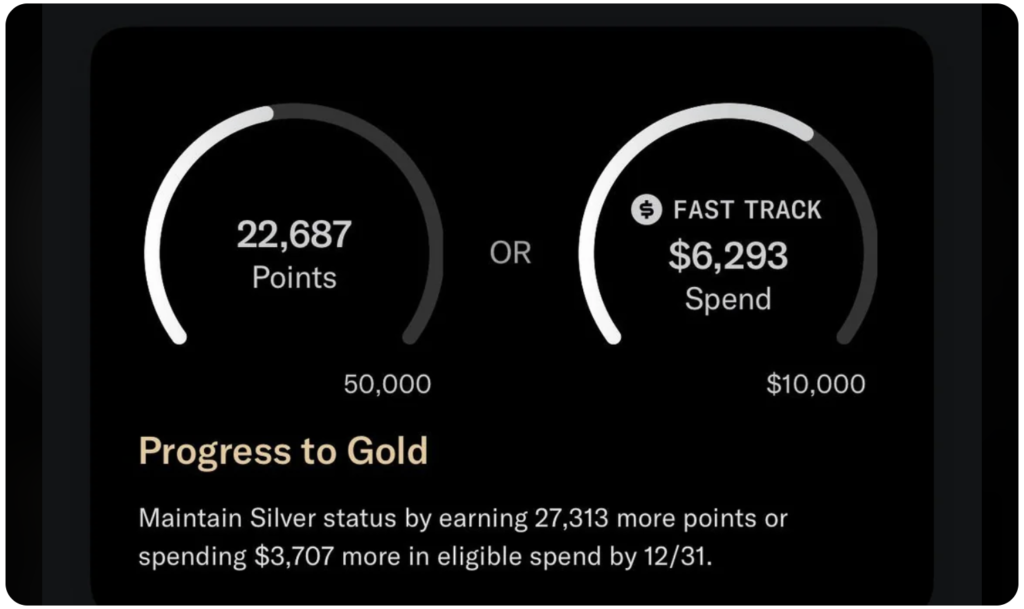1024x609 pixels.
Task: Tap the $6,293 spend amount
Action: pos(728,256)
